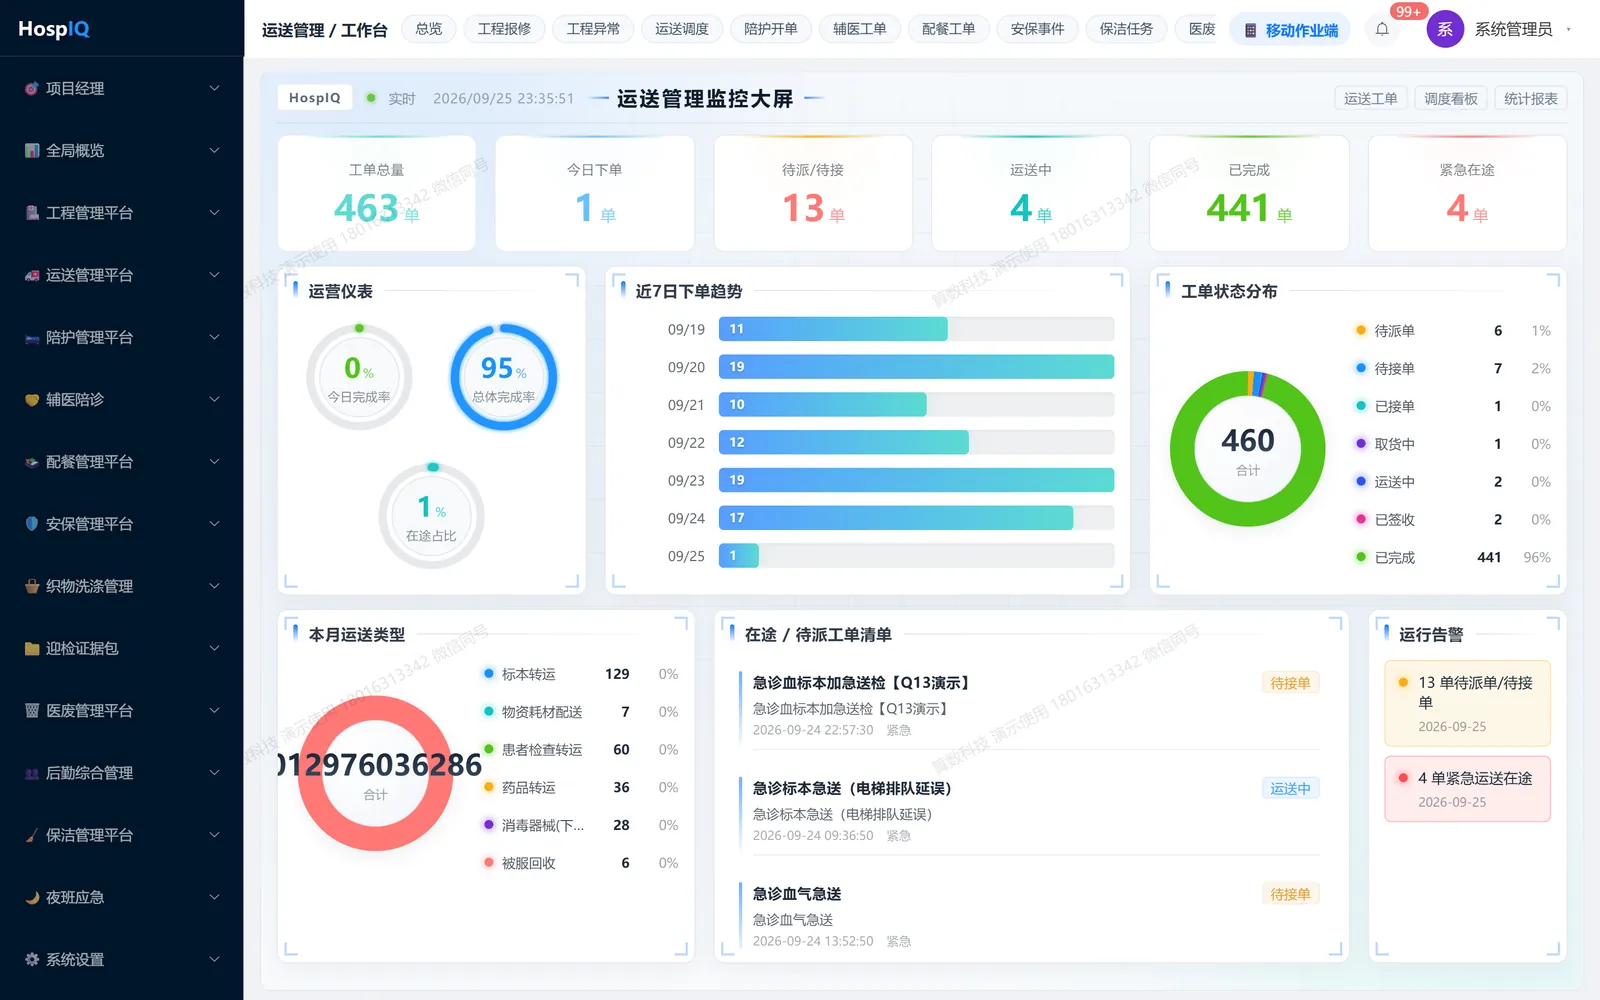Click the 移动作业端 phone icon
The width and height of the screenshot is (1600, 1000).
pyautogui.click(x=1250, y=30)
